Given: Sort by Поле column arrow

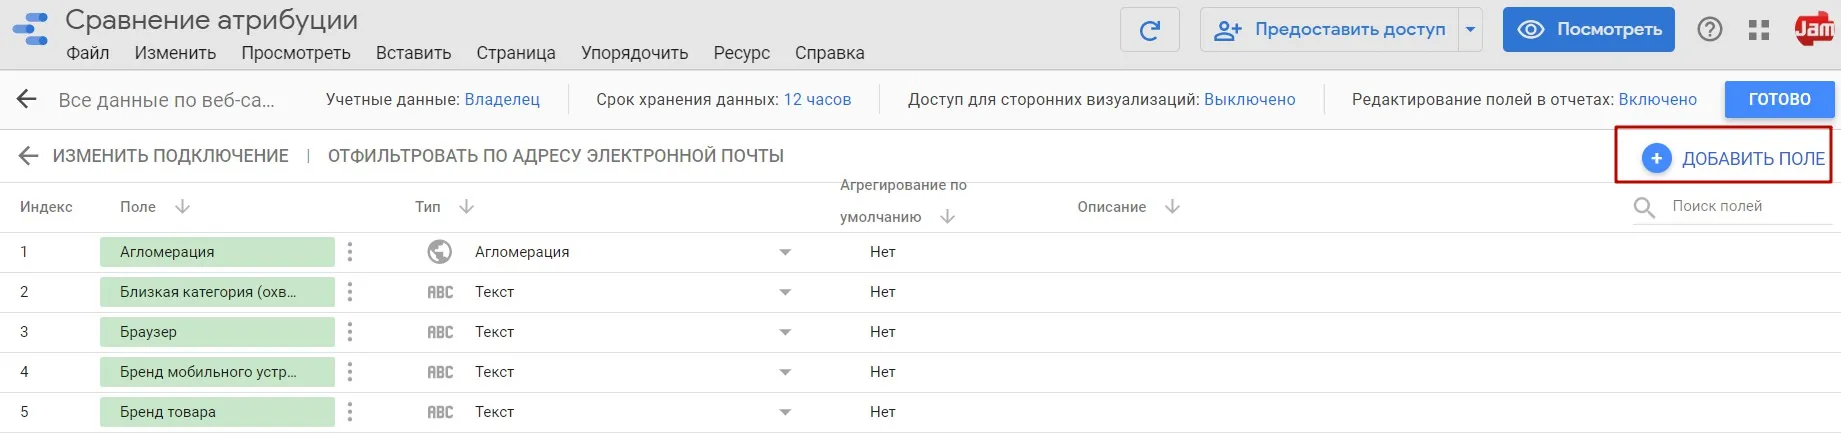Looking at the screenshot, I should (x=182, y=207).
